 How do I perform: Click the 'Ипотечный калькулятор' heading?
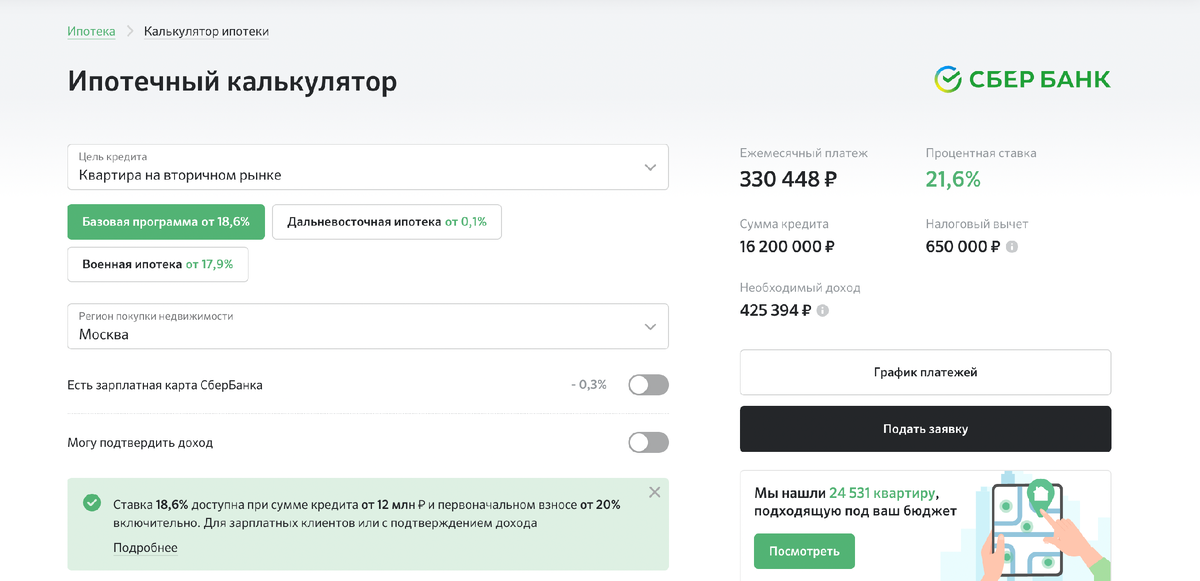[232, 82]
